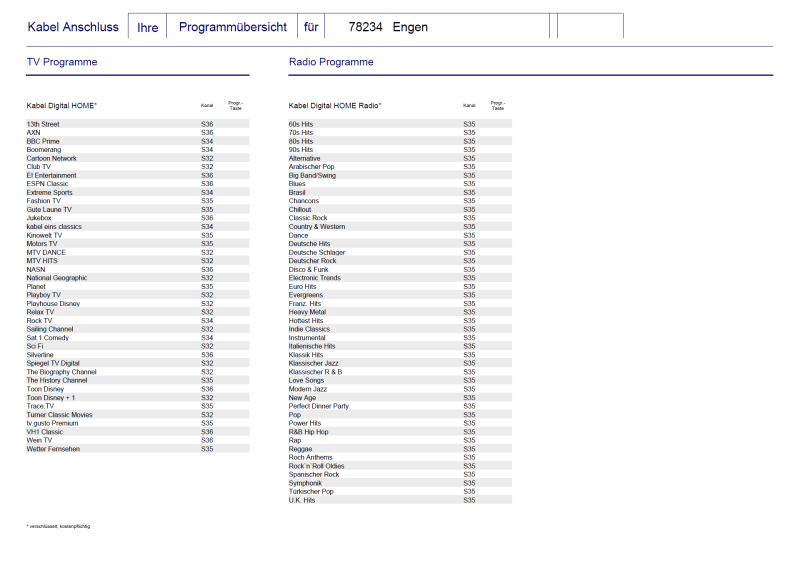Viewport: 800px width, 565px height.
Task: Select 'Arabischer Pop' radio row
Action: 400,167
